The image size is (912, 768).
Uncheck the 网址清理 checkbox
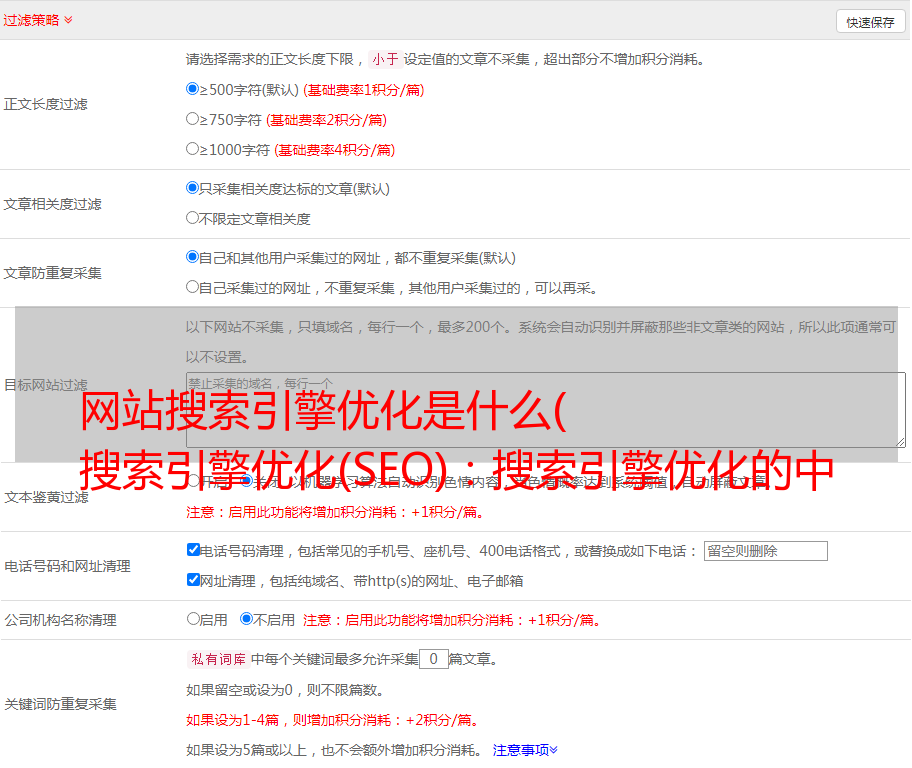(194, 580)
